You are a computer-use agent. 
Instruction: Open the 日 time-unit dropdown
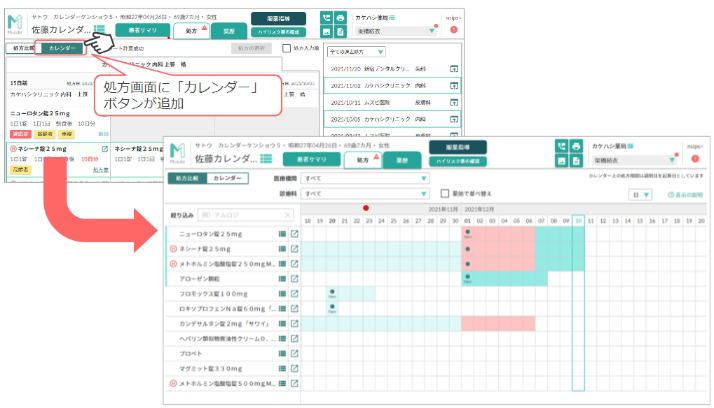[640, 195]
